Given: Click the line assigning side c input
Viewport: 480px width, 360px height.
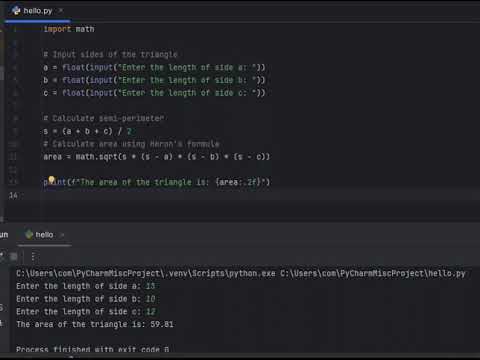Looking at the screenshot, I should point(154,93).
